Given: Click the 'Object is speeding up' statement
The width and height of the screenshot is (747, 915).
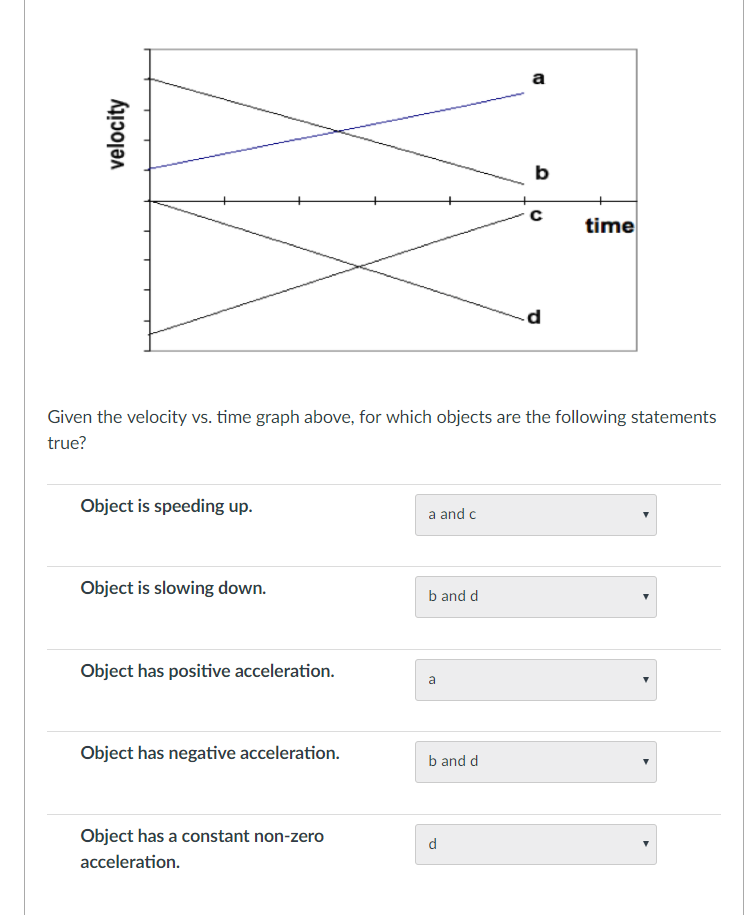Looking at the screenshot, I should [x=165, y=506].
